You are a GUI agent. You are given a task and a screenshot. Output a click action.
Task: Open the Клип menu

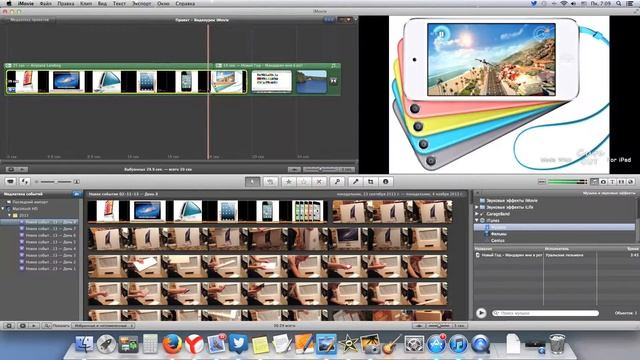[86, 4]
